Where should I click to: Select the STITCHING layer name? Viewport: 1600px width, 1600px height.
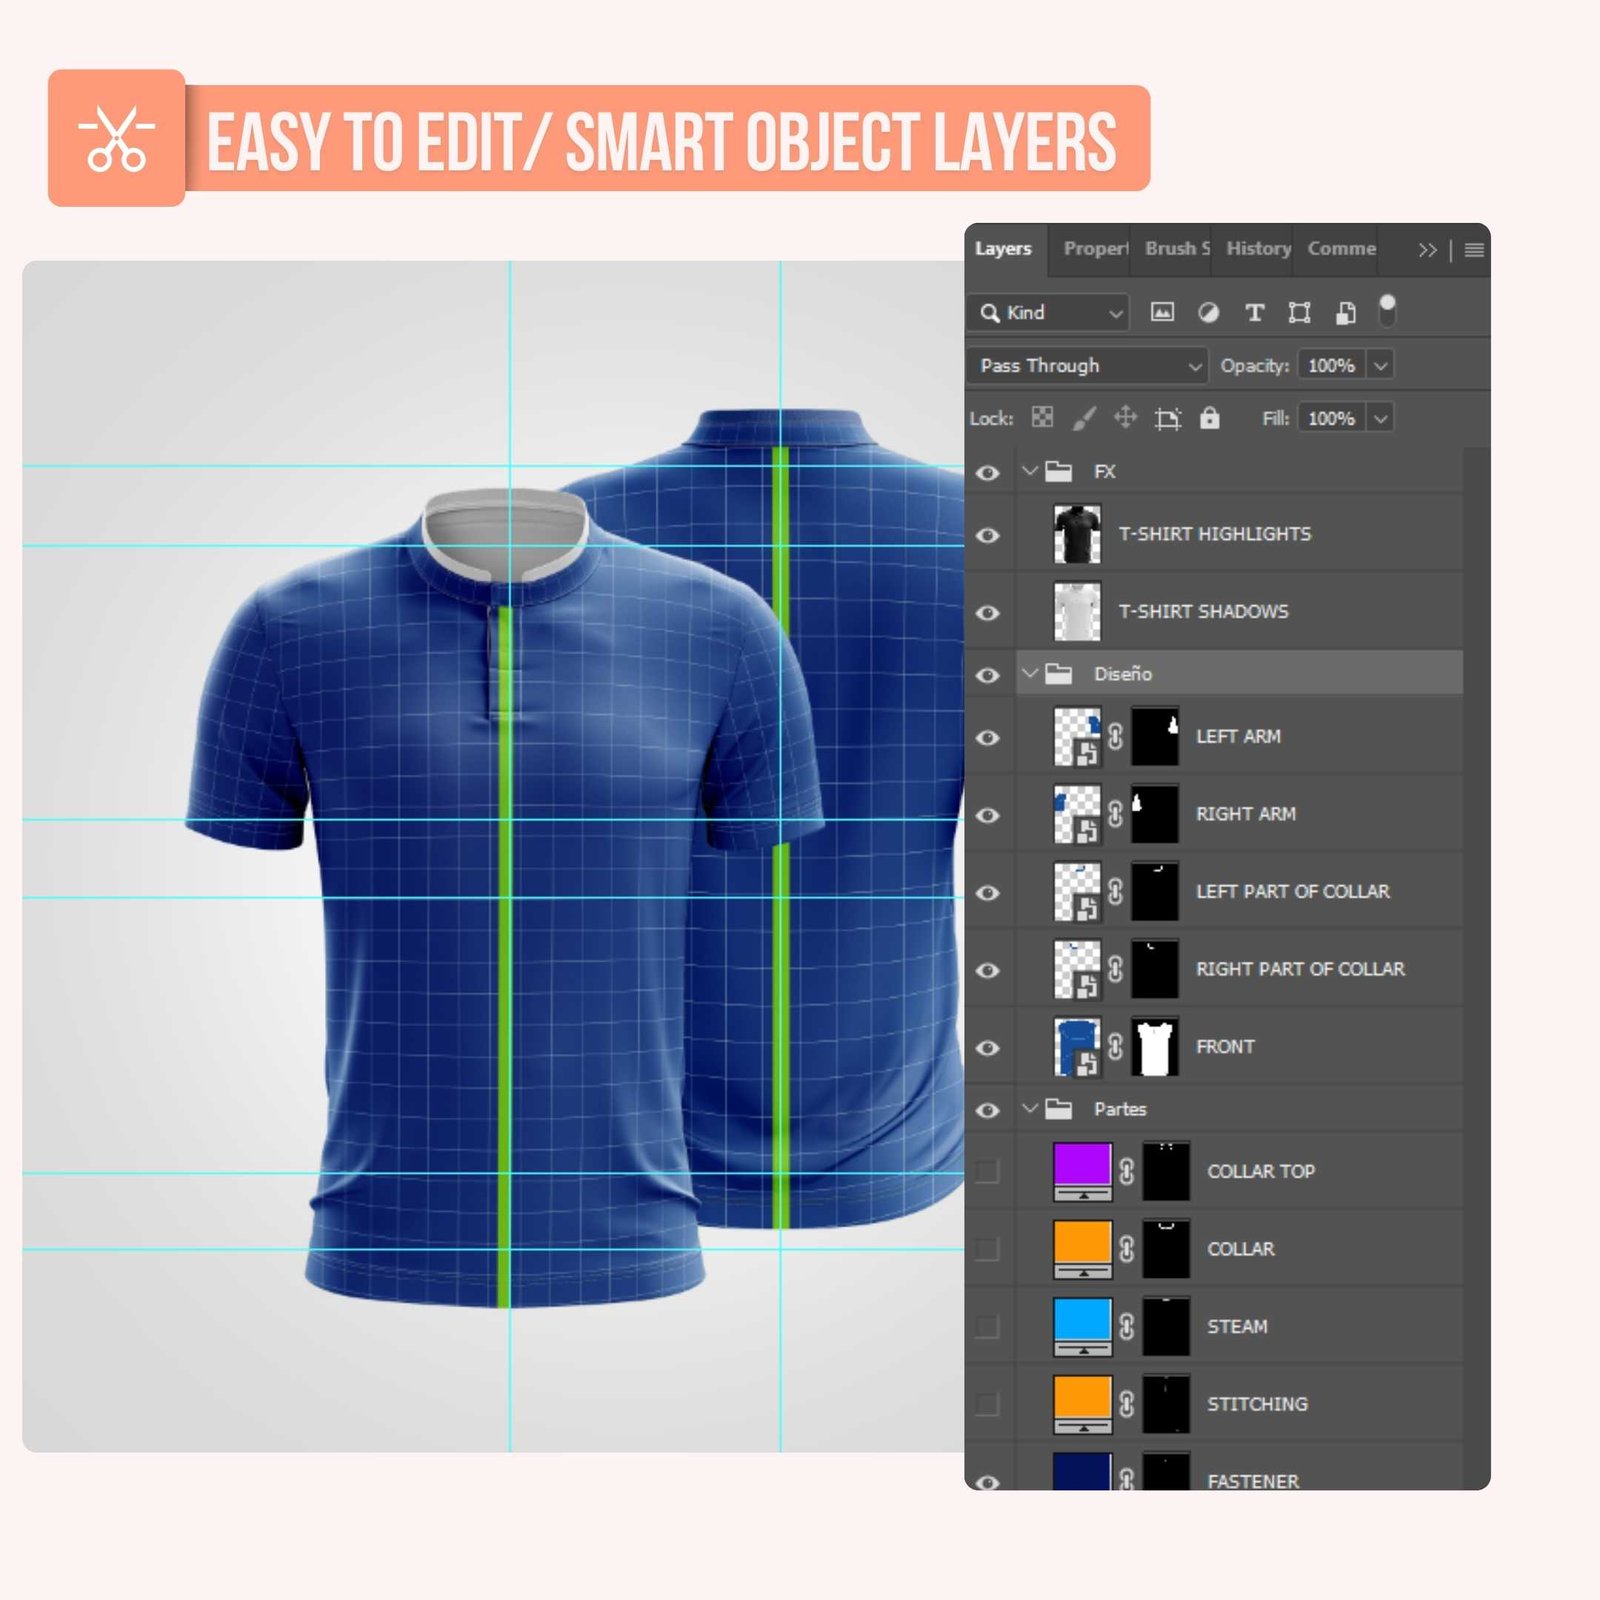(x=1258, y=1404)
